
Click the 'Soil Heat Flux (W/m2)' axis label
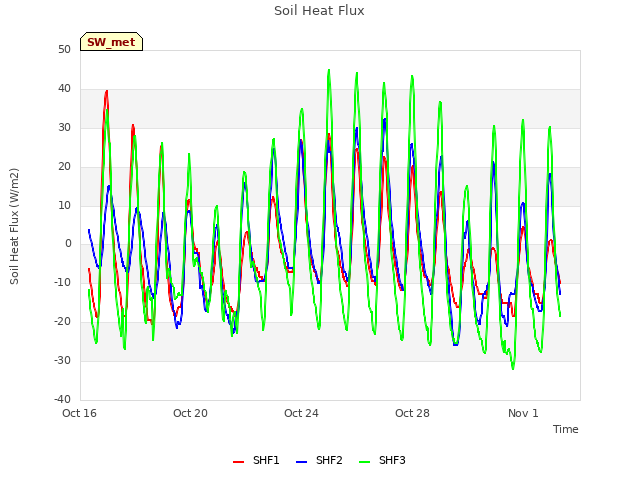pos(14,226)
